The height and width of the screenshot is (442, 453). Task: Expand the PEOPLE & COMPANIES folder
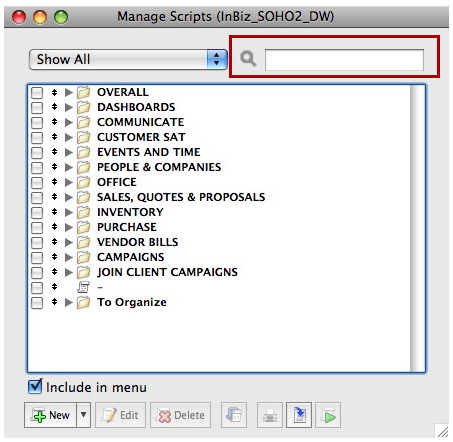(x=69, y=167)
